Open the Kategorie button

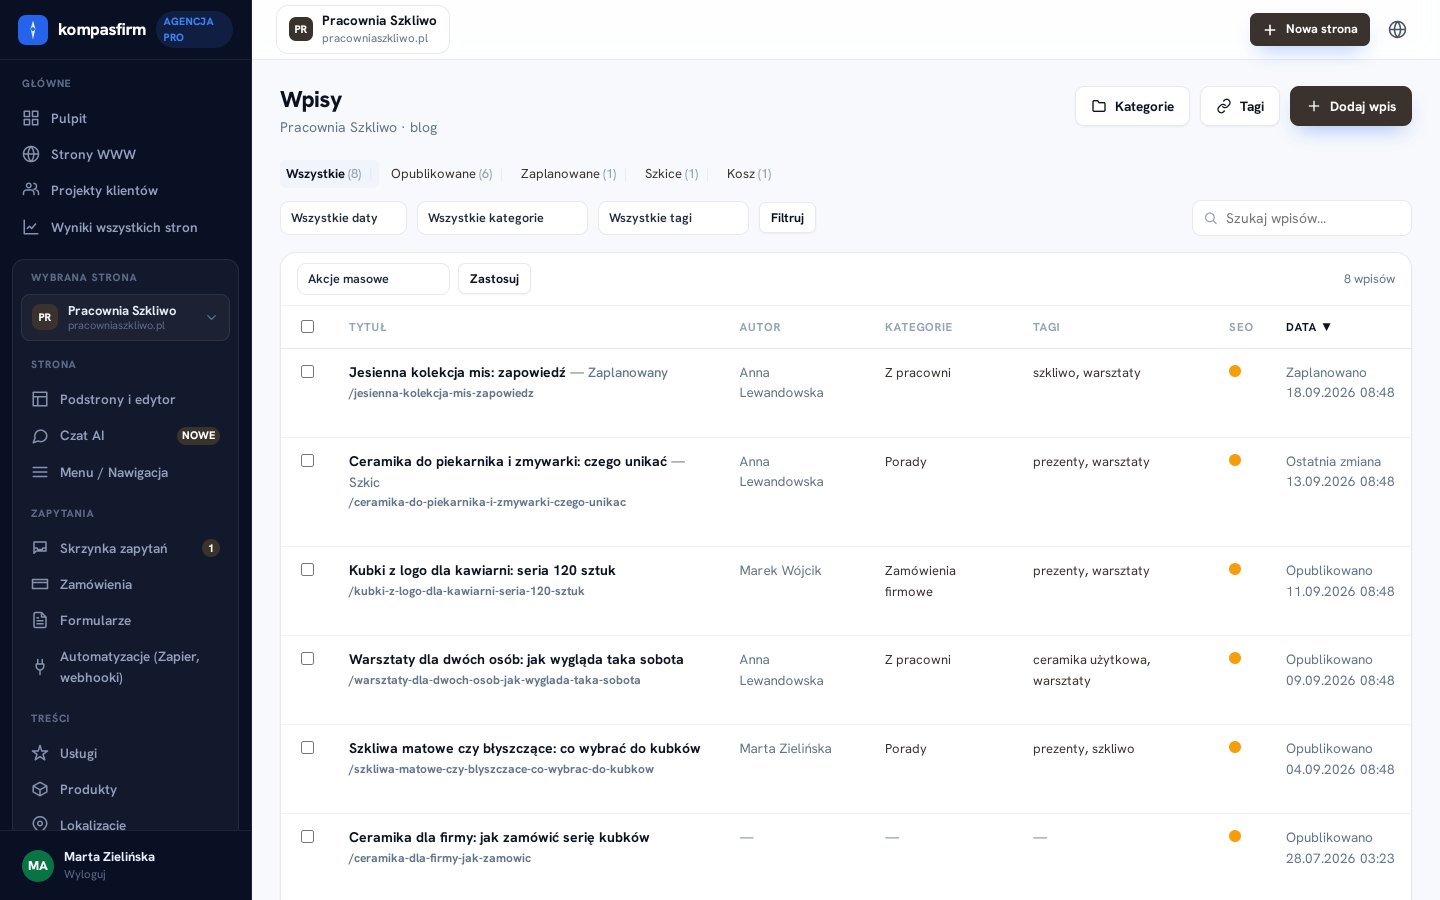(x=1132, y=106)
